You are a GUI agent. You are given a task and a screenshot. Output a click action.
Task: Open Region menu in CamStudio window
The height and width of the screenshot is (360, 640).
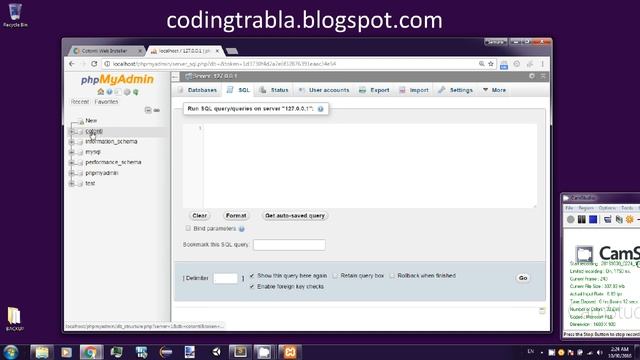coord(586,208)
